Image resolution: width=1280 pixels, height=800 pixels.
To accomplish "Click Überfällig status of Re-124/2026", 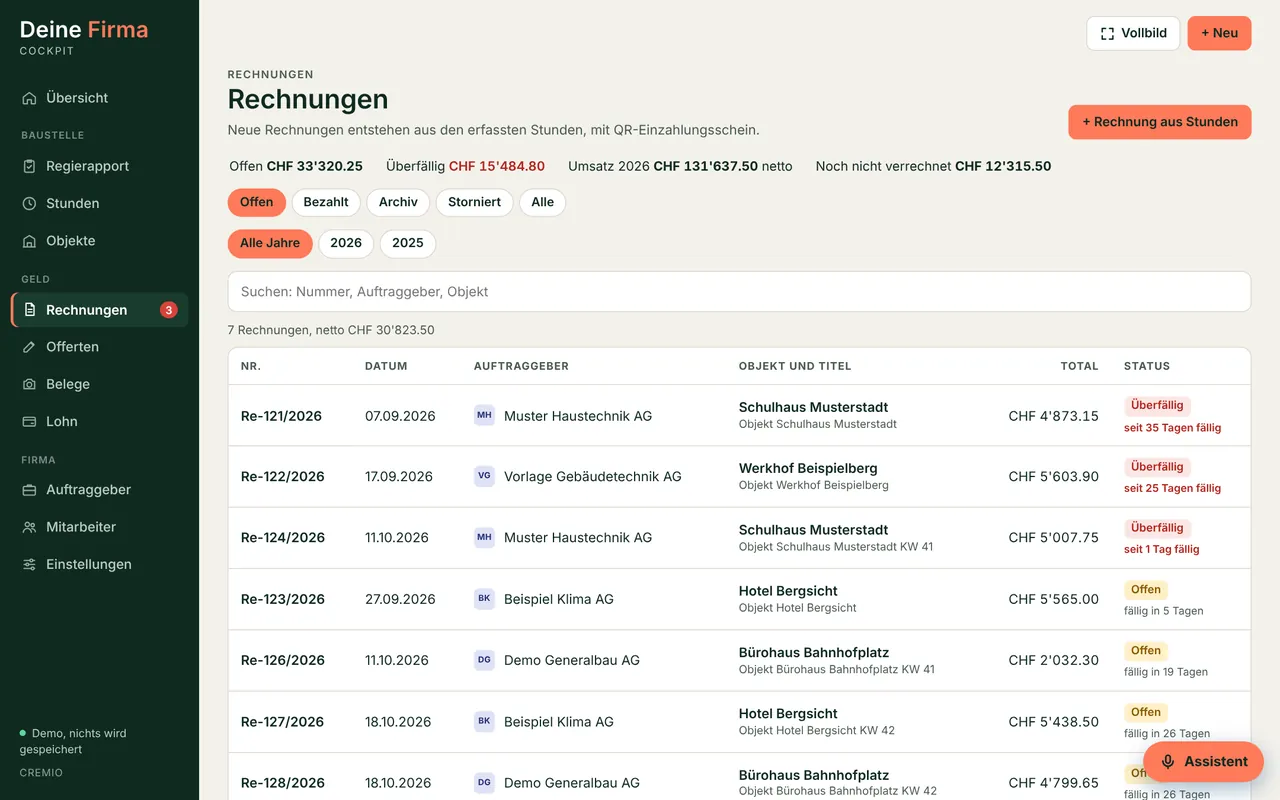I will [x=1157, y=528].
